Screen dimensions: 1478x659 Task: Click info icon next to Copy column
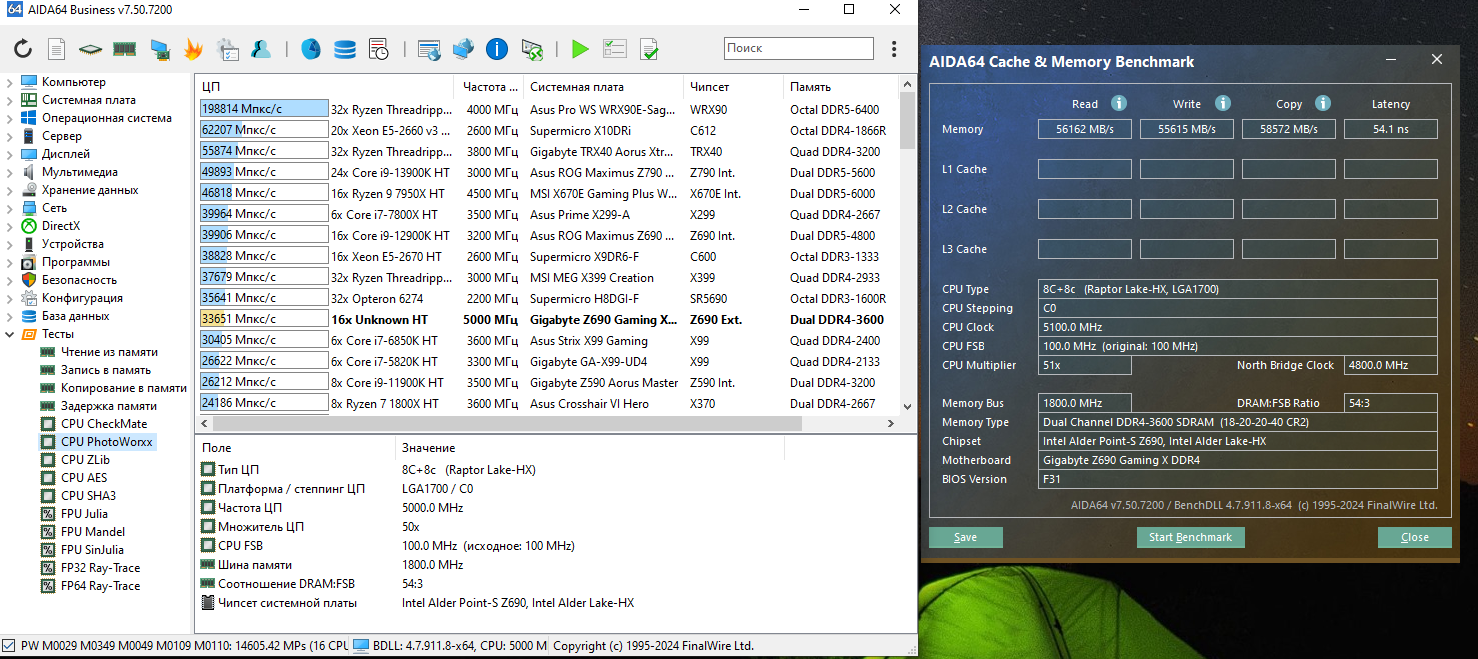pos(1323,103)
